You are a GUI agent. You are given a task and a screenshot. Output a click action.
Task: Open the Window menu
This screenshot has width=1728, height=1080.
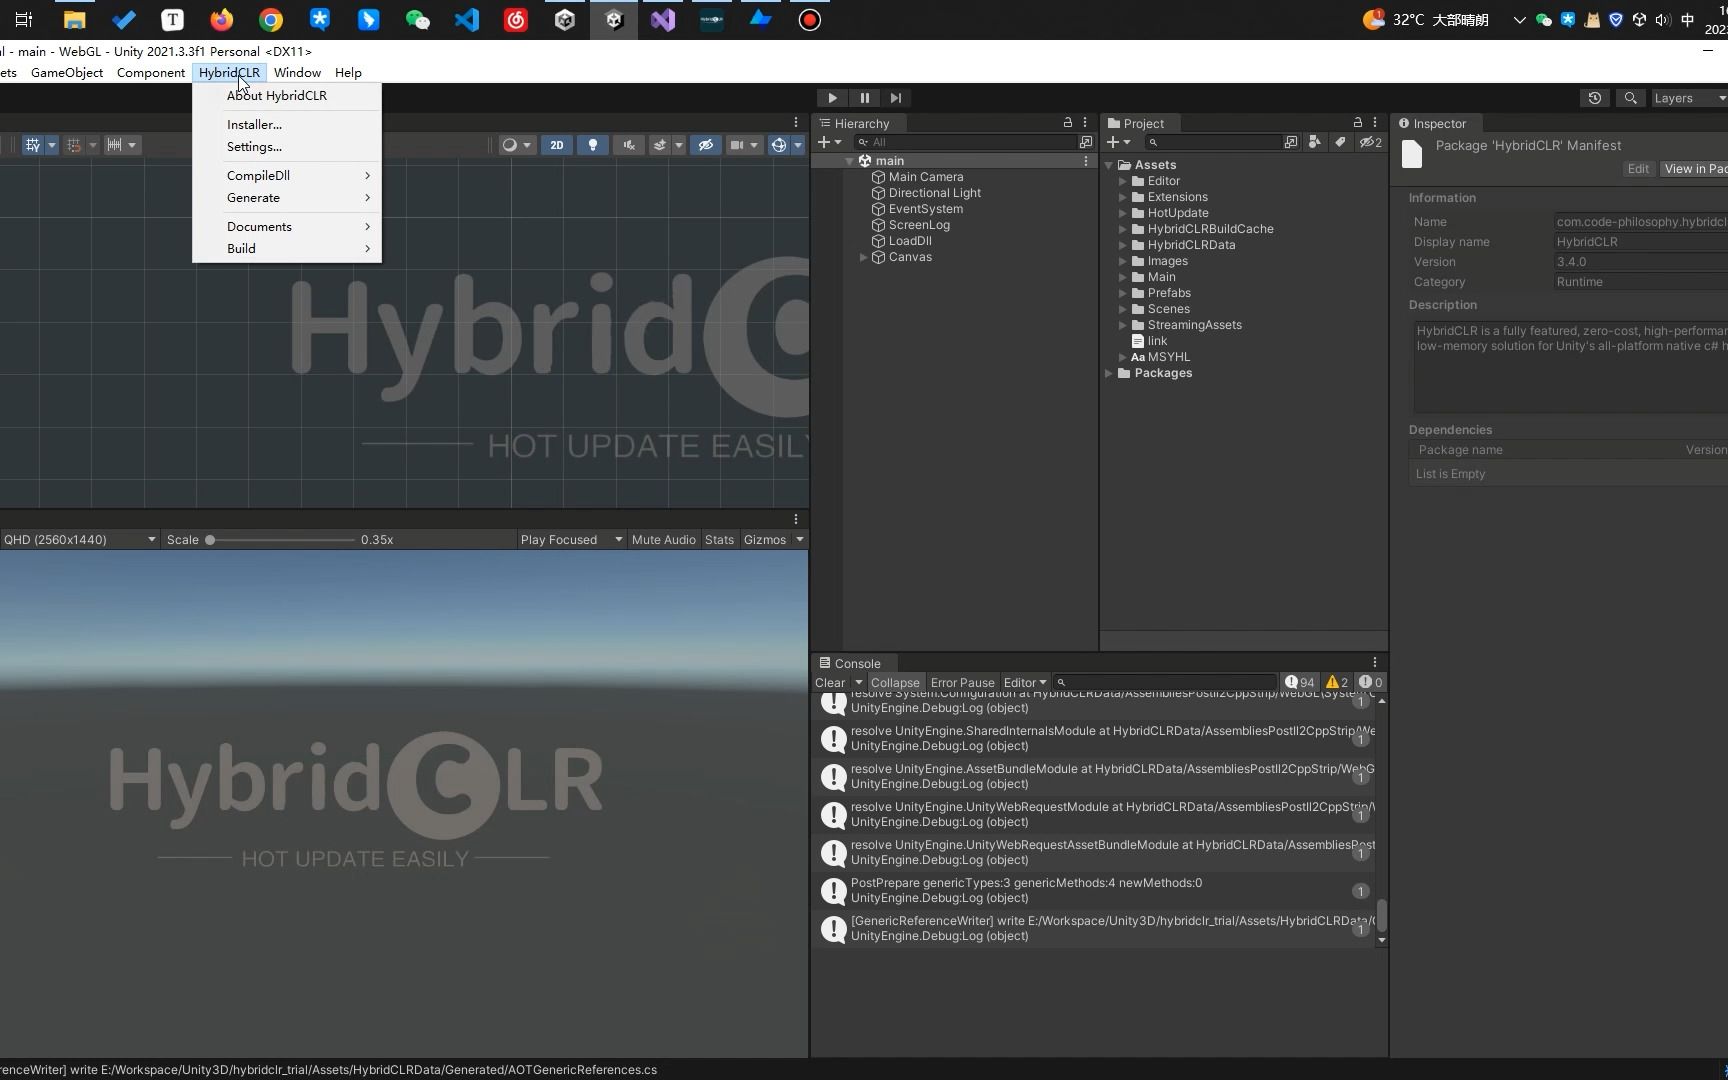click(297, 73)
